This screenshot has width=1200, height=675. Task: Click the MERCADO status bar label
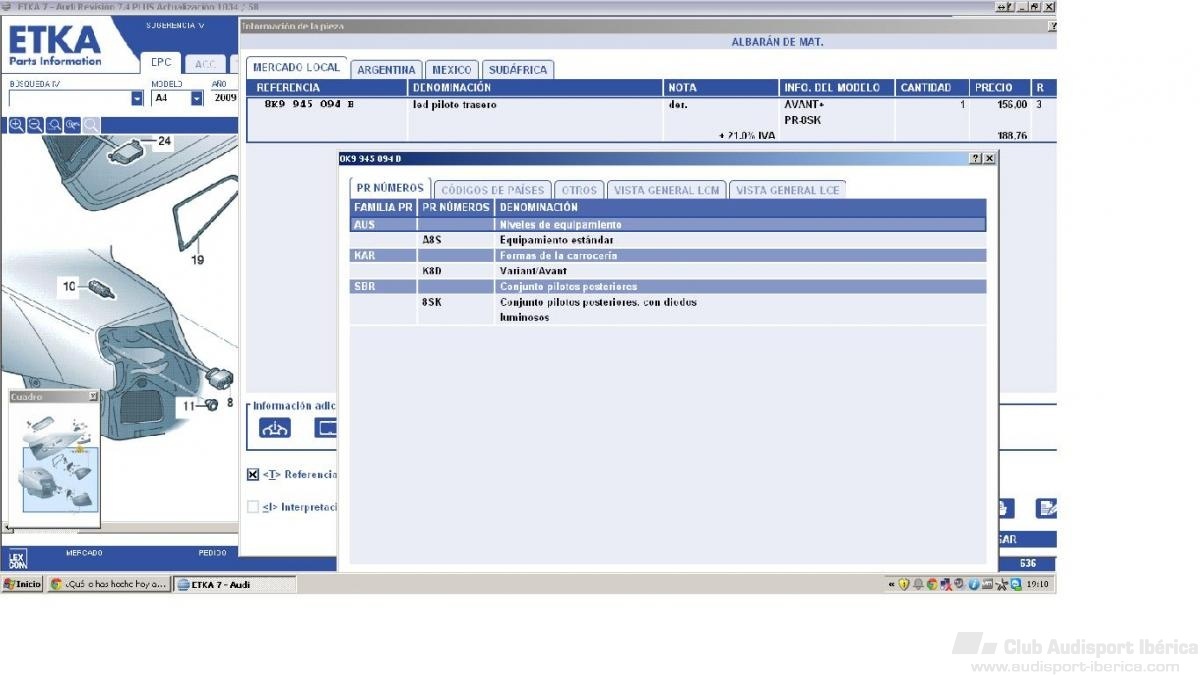pyautogui.click(x=84, y=553)
